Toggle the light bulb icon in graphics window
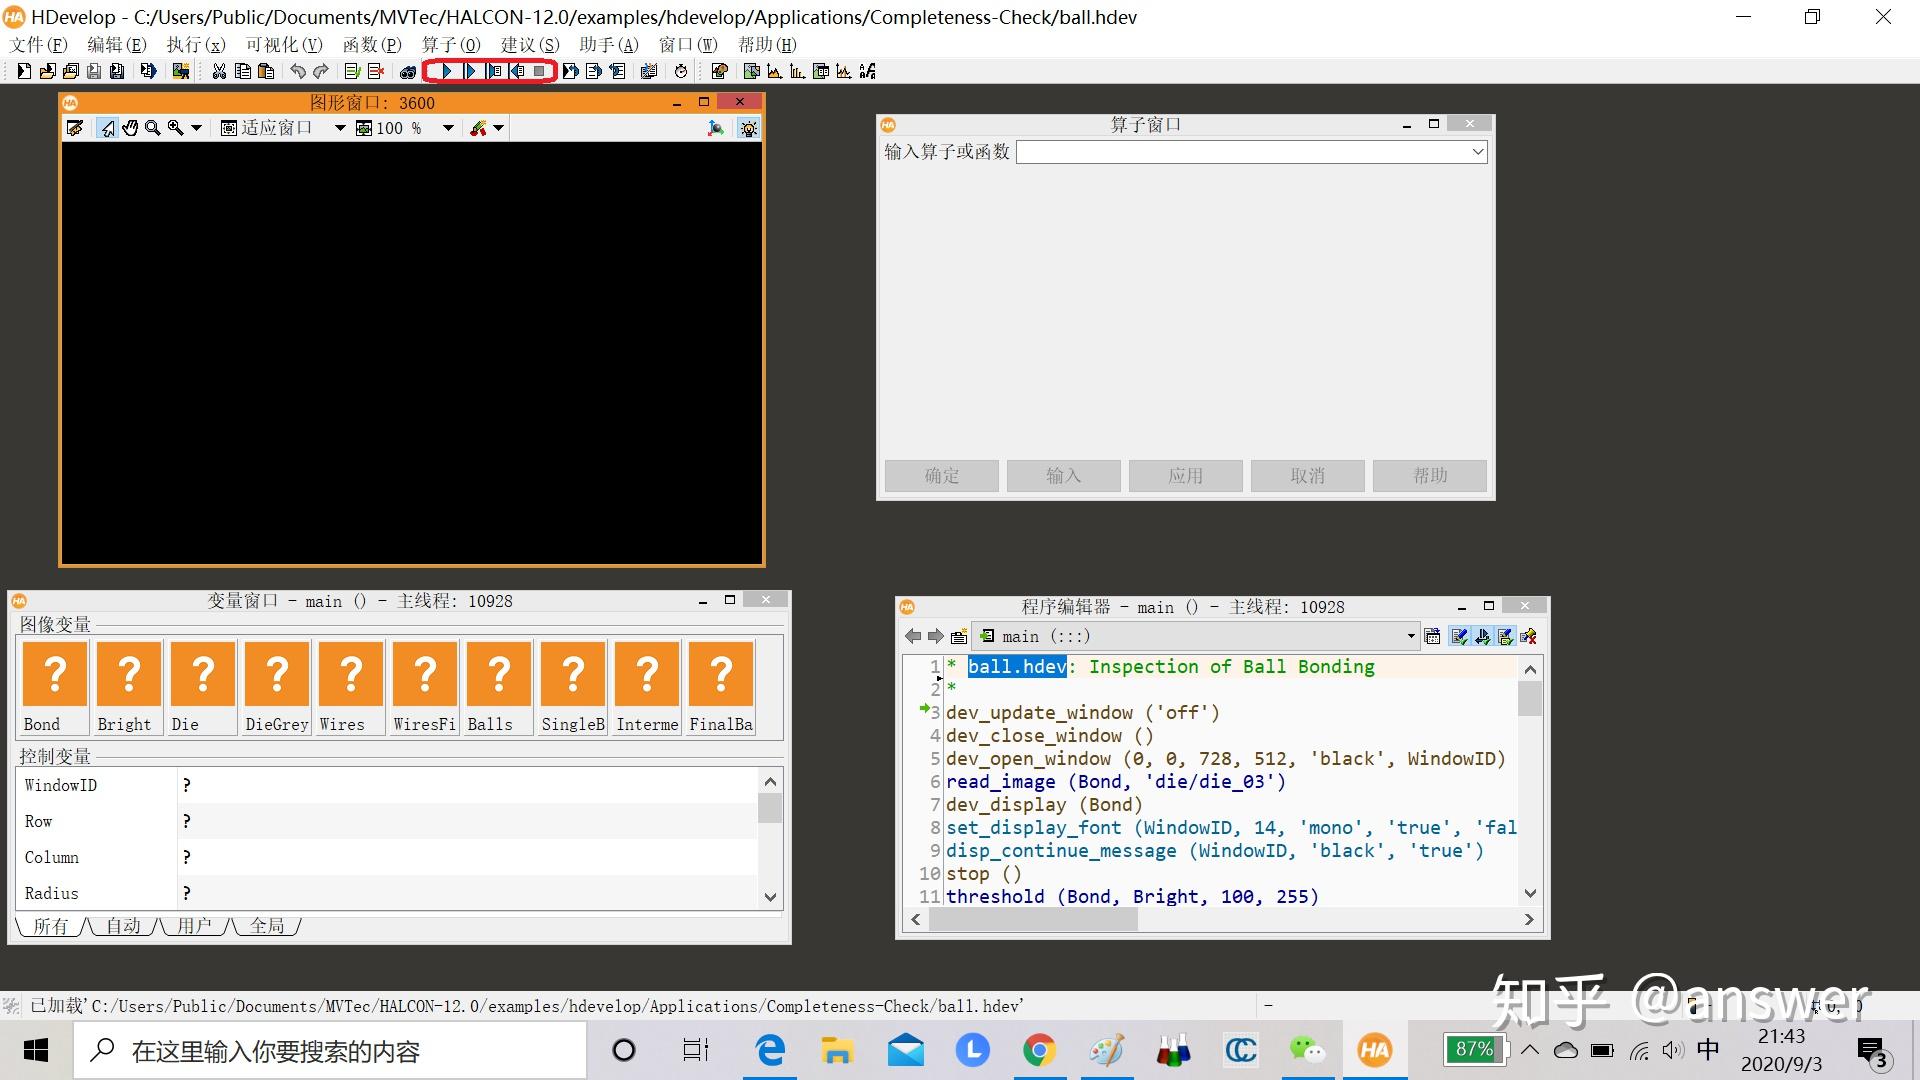Viewport: 1920px width, 1080px height. (748, 128)
